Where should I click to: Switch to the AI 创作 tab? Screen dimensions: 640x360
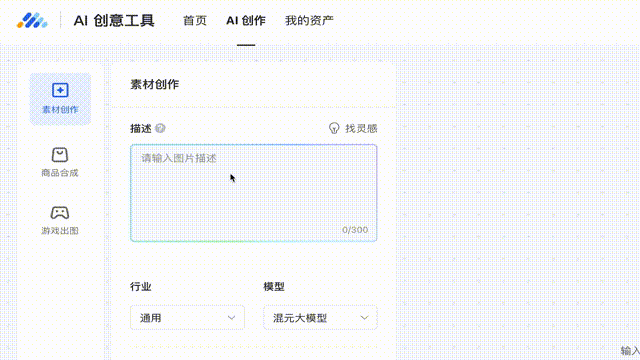[x=246, y=20]
